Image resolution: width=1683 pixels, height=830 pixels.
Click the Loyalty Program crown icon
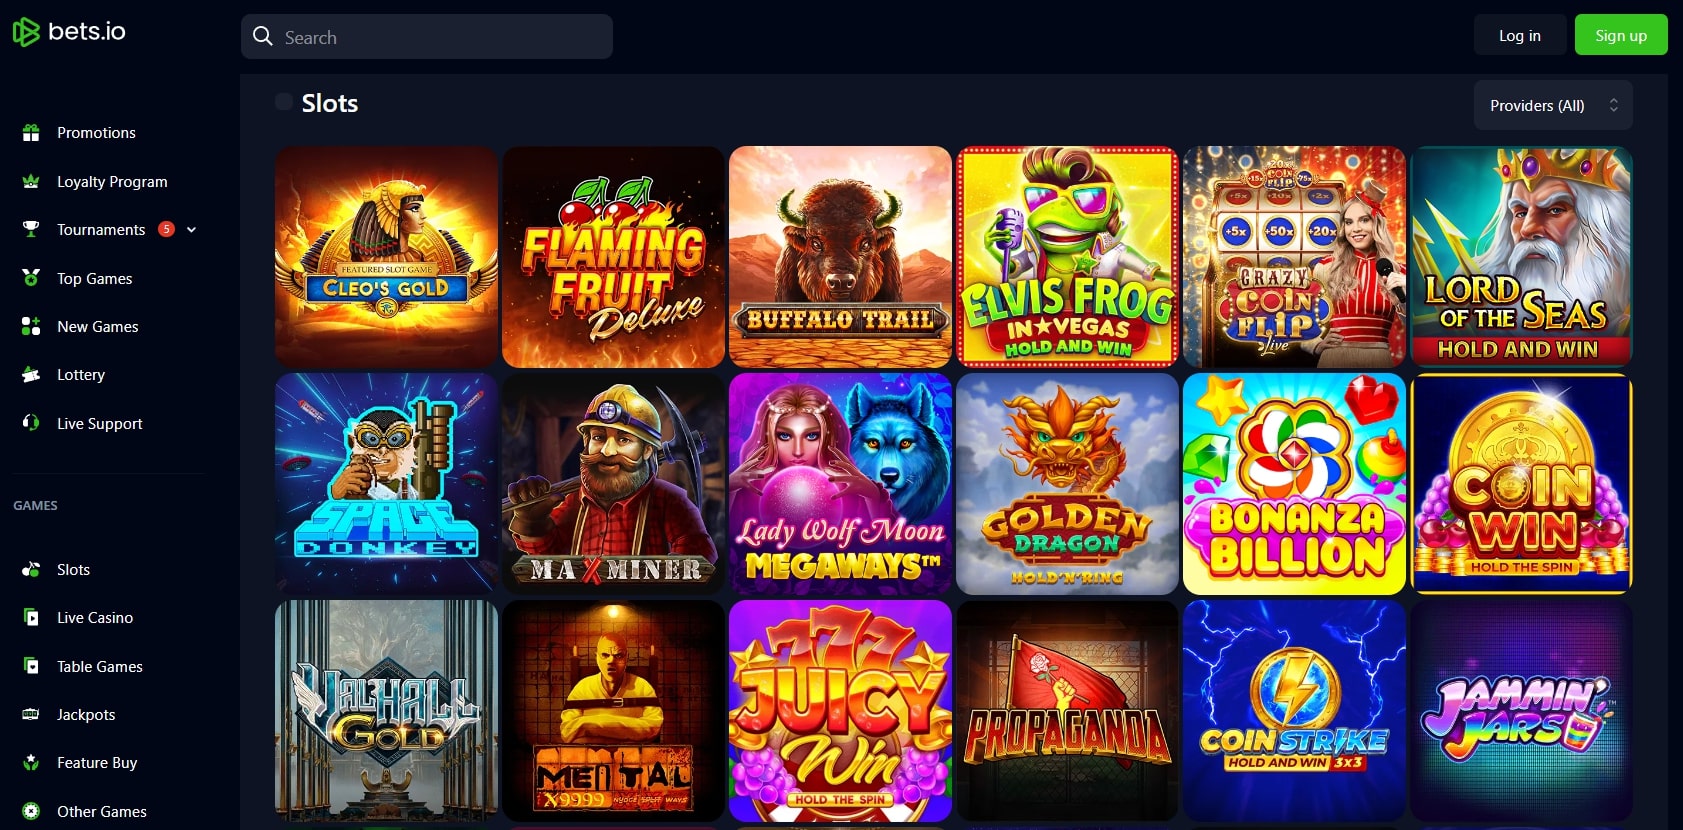pos(31,181)
